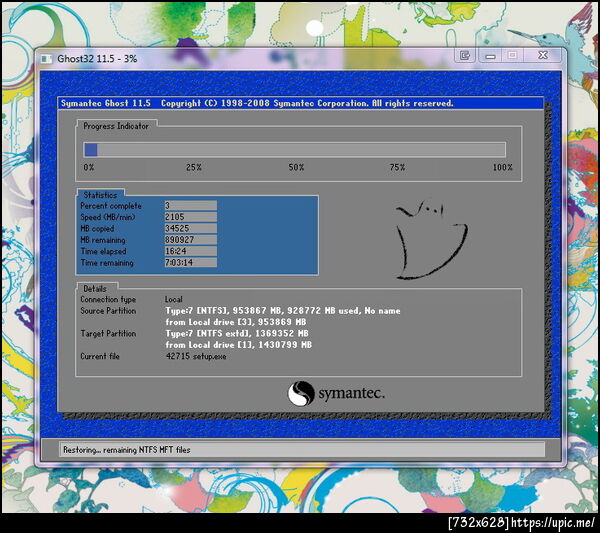Click the 'Source Partition' label
Screen dimensions: 600x533
(x=108, y=311)
